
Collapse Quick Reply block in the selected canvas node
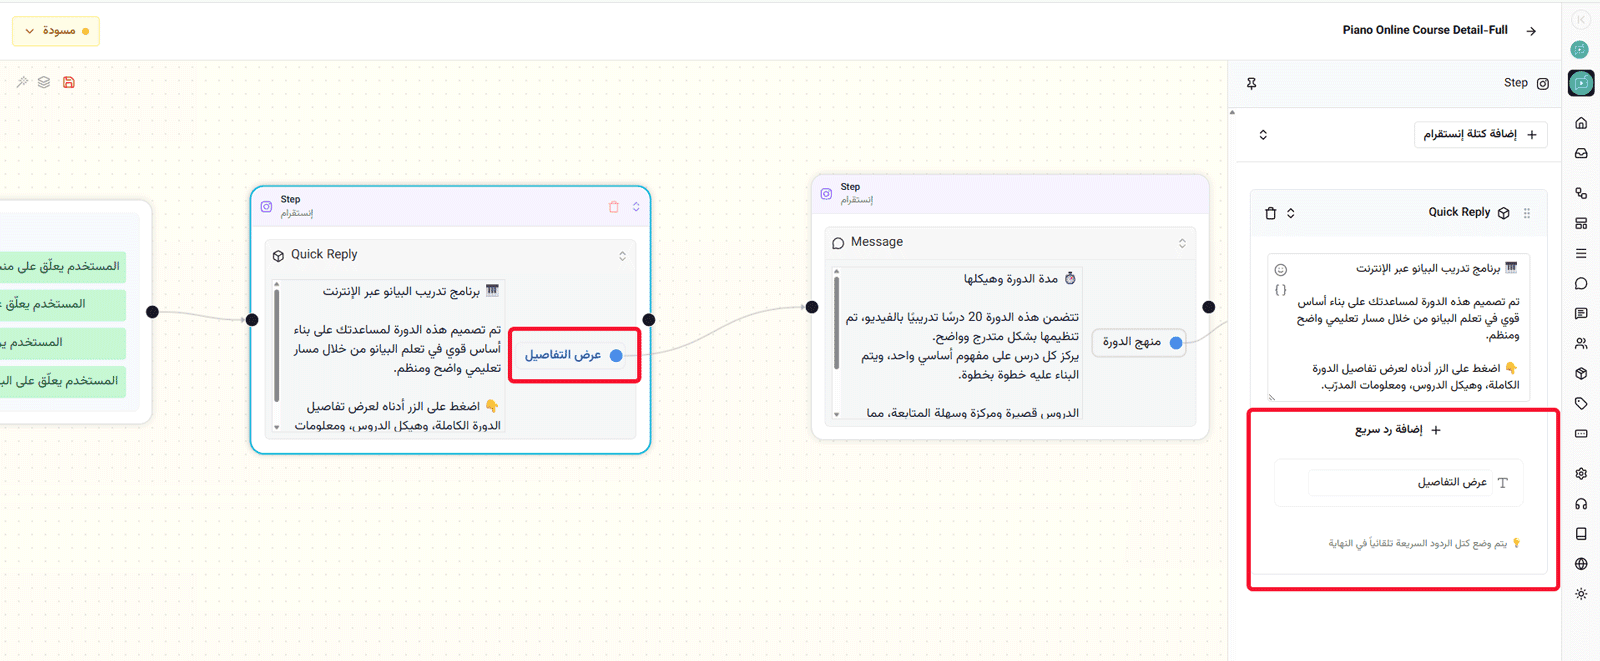(622, 256)
